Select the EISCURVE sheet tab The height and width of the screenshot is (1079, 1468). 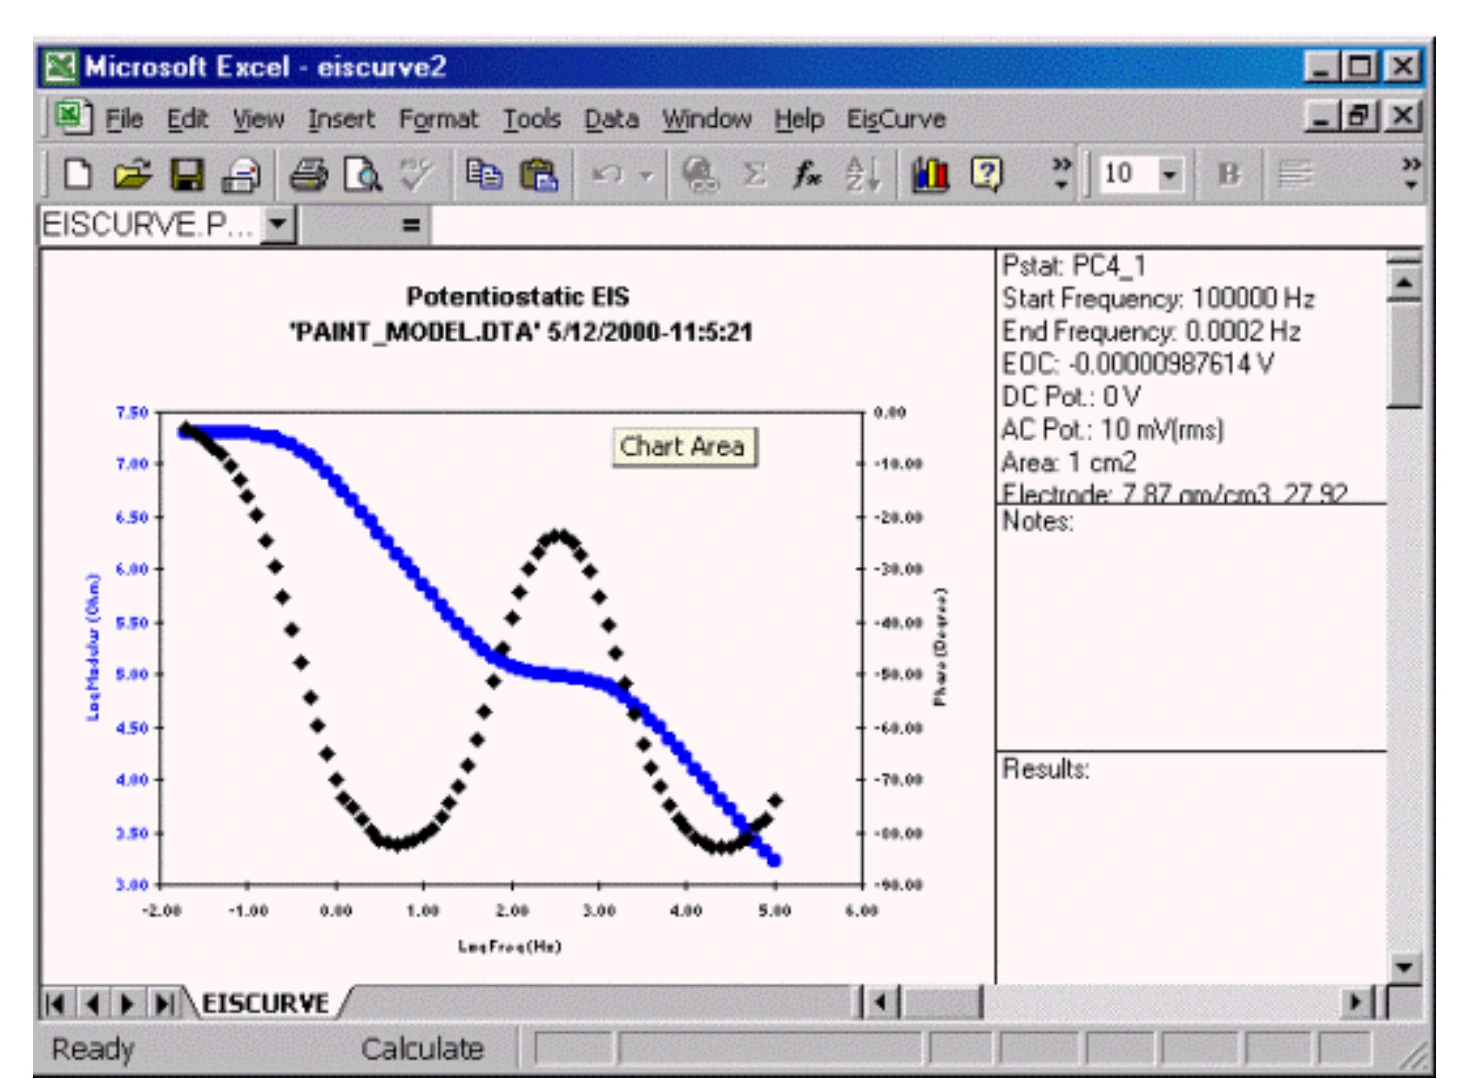(265, 1003)
